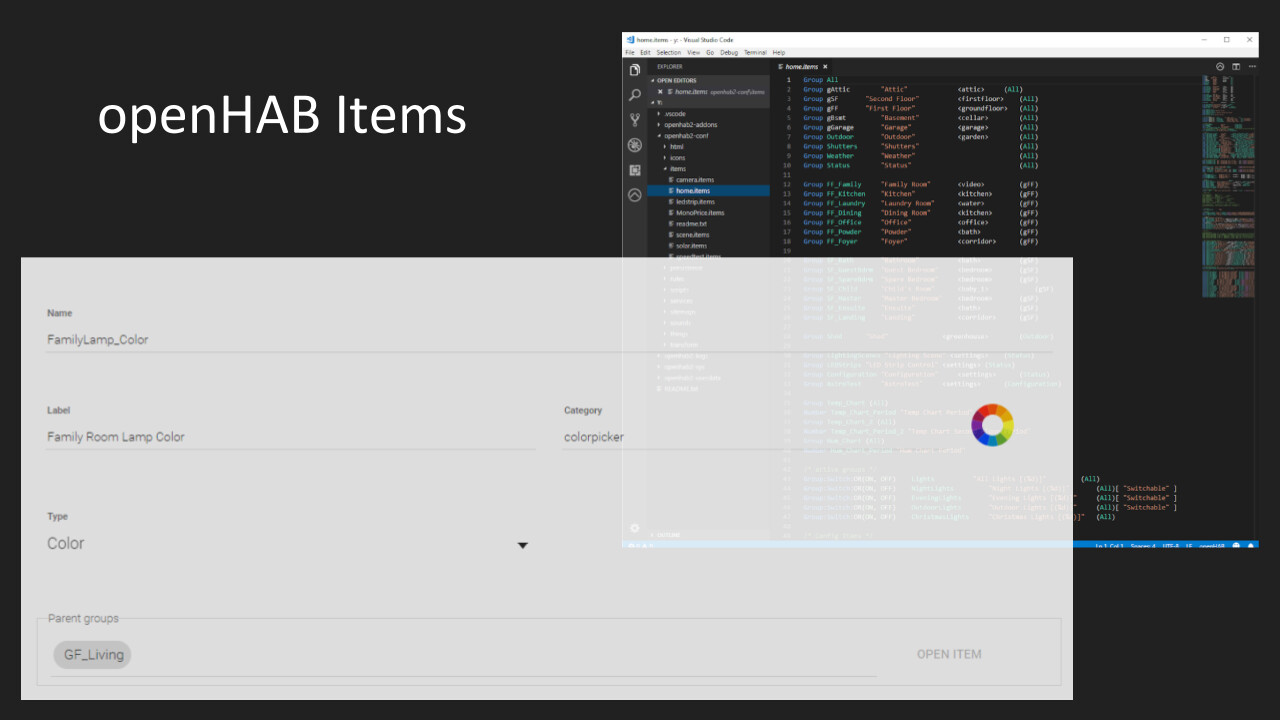Open MonoPrice.items in the explorer
1280x720 pixels.
[710, 212]
